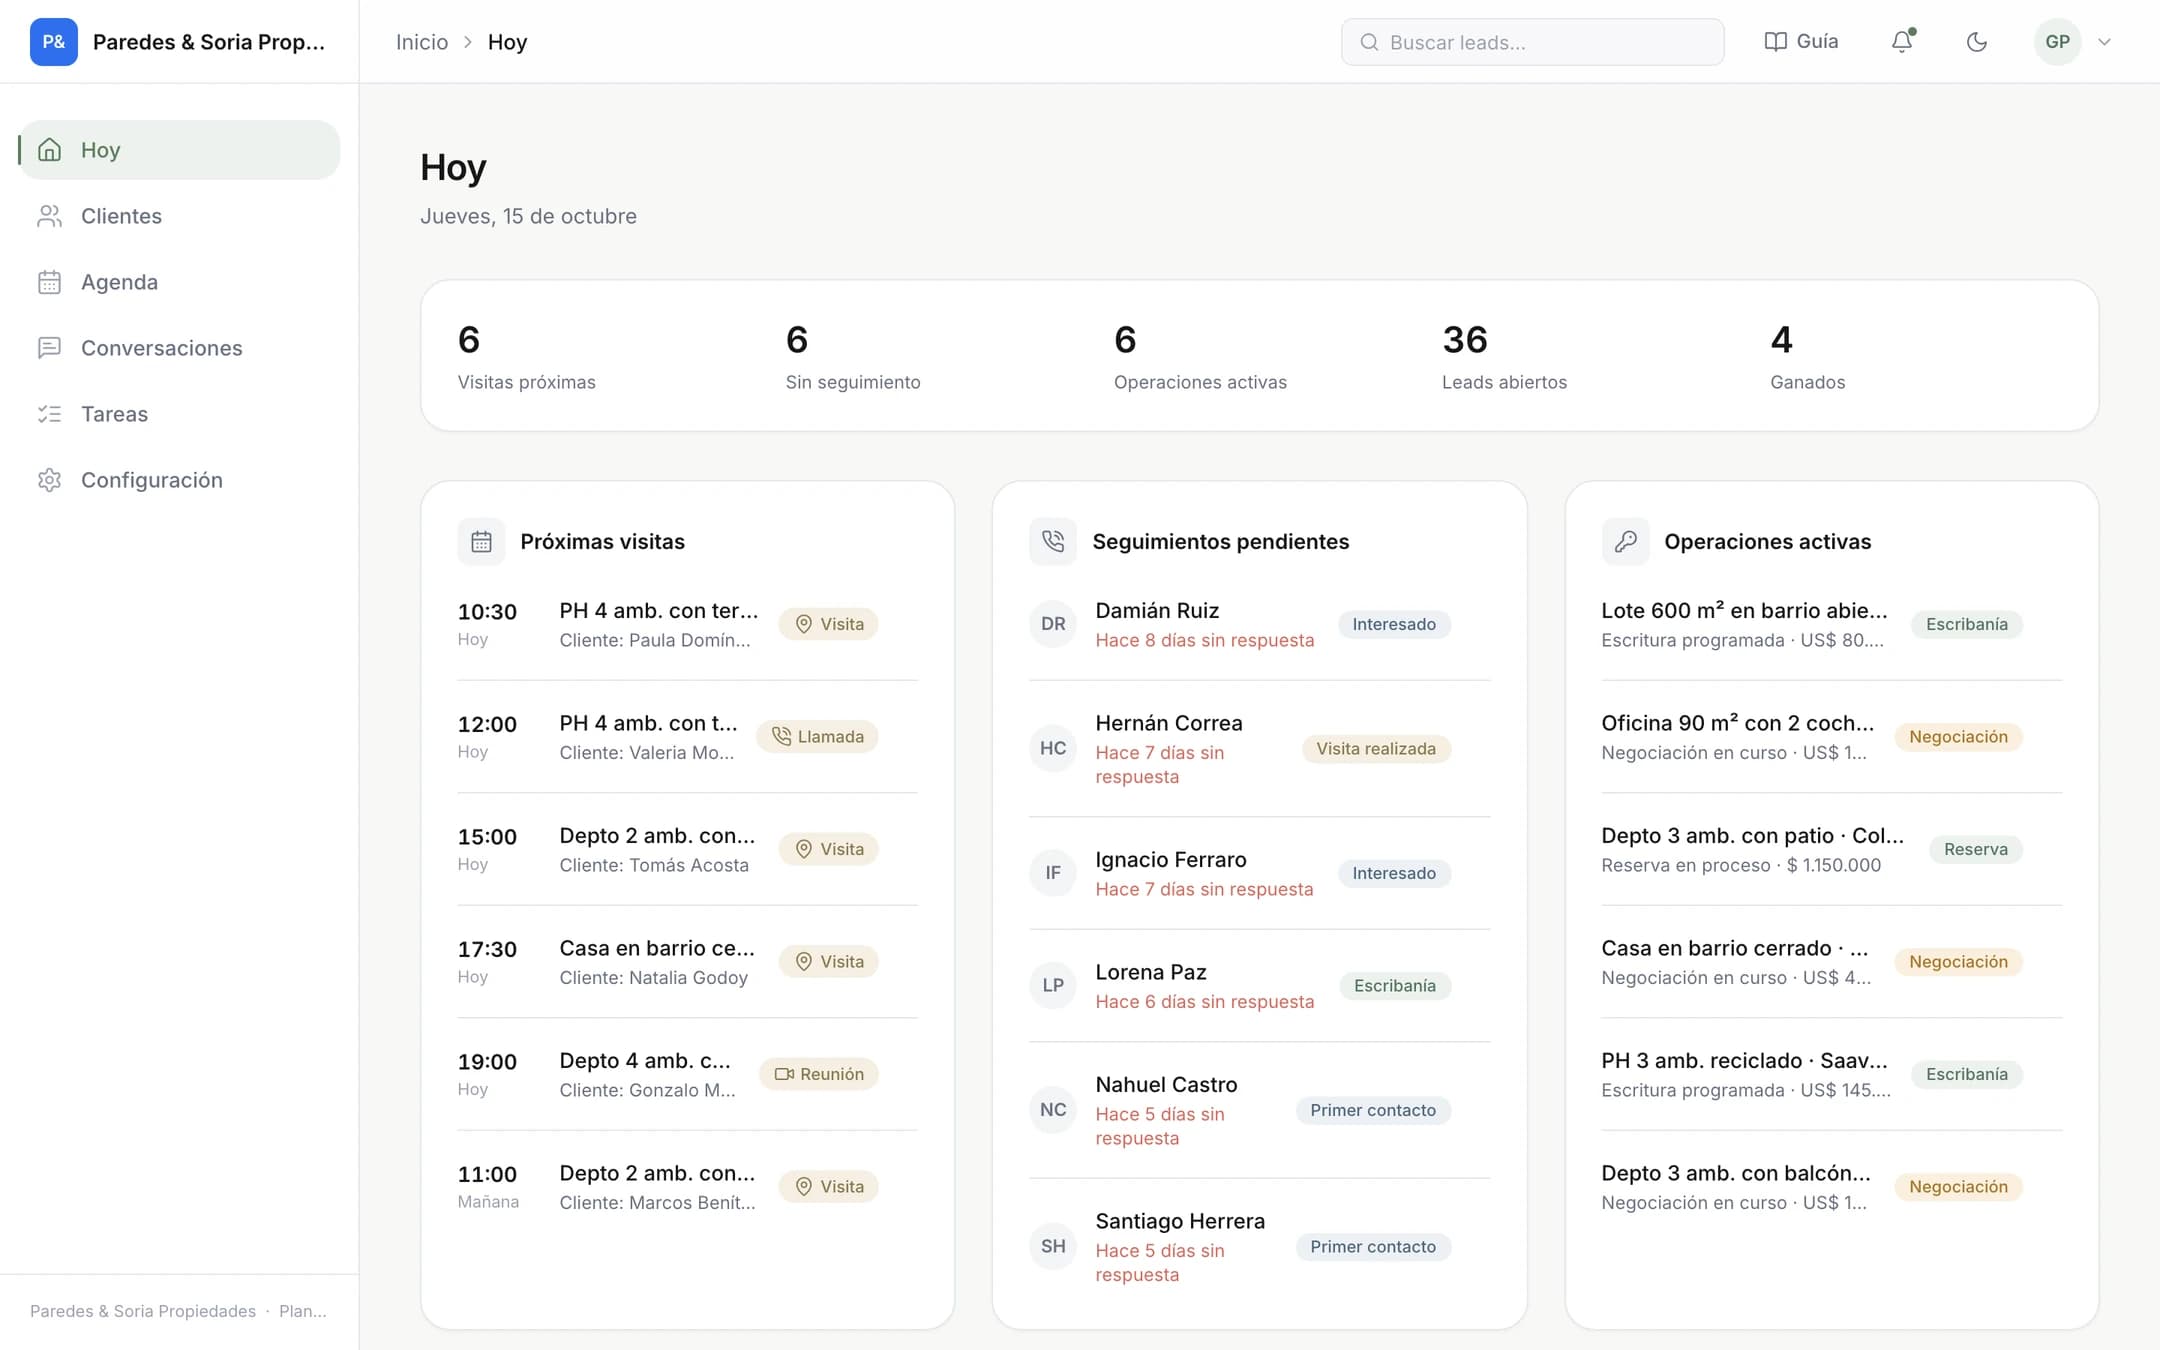Open the Guía book link
The height and width of the screenshot is (1350, 2160).
[x=1801, y=42]
